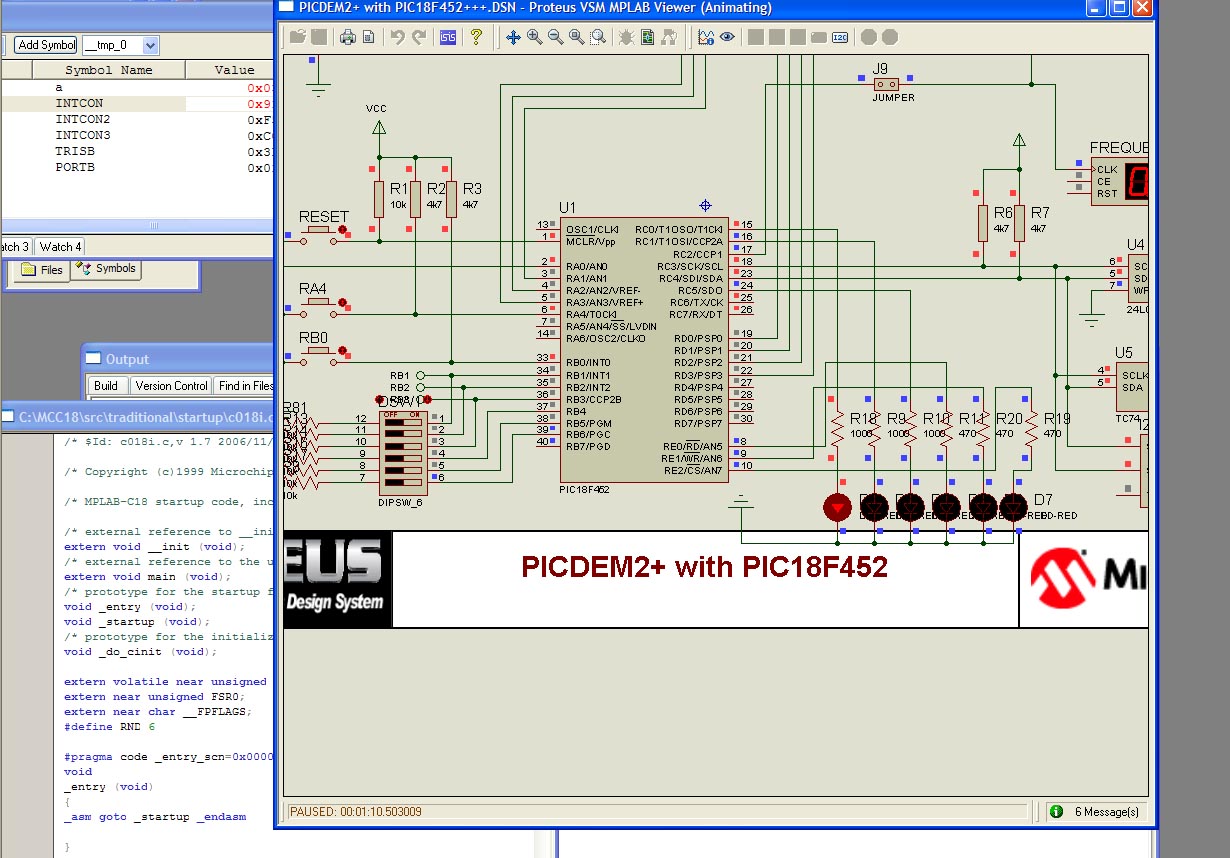Push the RA4 button in the schematic
The image size is (1230, 858).
point(320,302)
